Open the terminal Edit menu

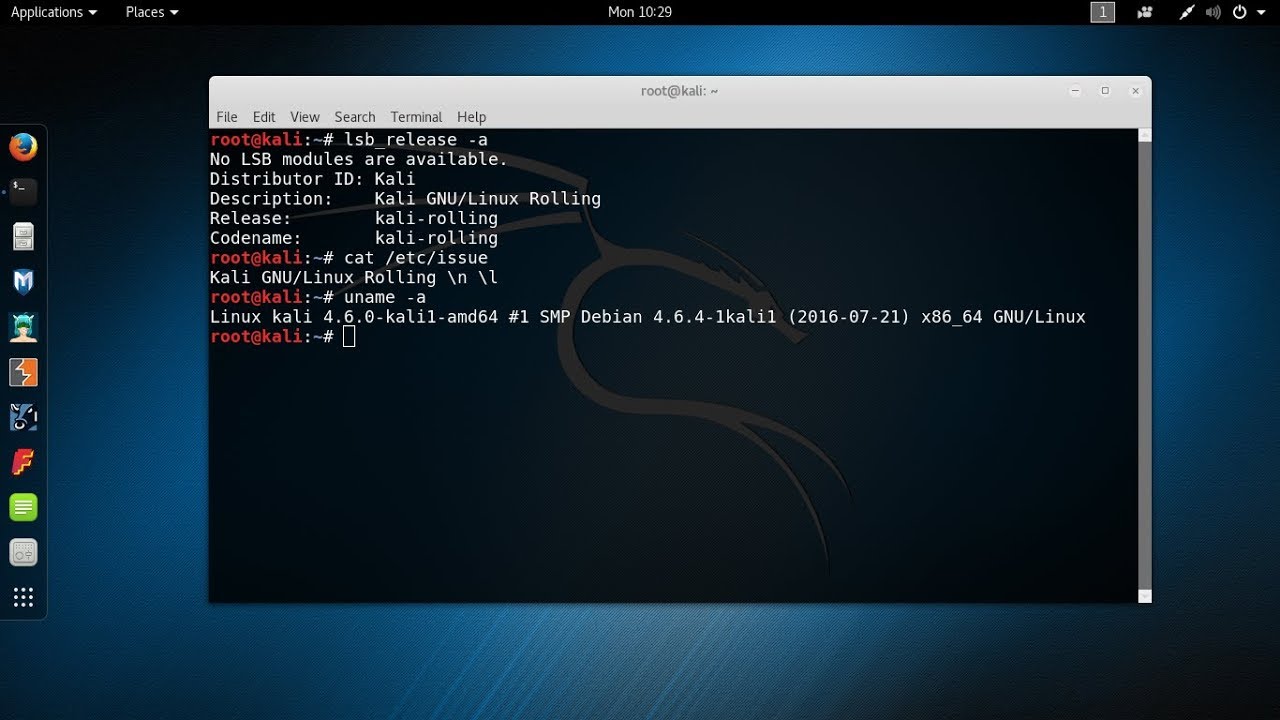coord(264,117)
